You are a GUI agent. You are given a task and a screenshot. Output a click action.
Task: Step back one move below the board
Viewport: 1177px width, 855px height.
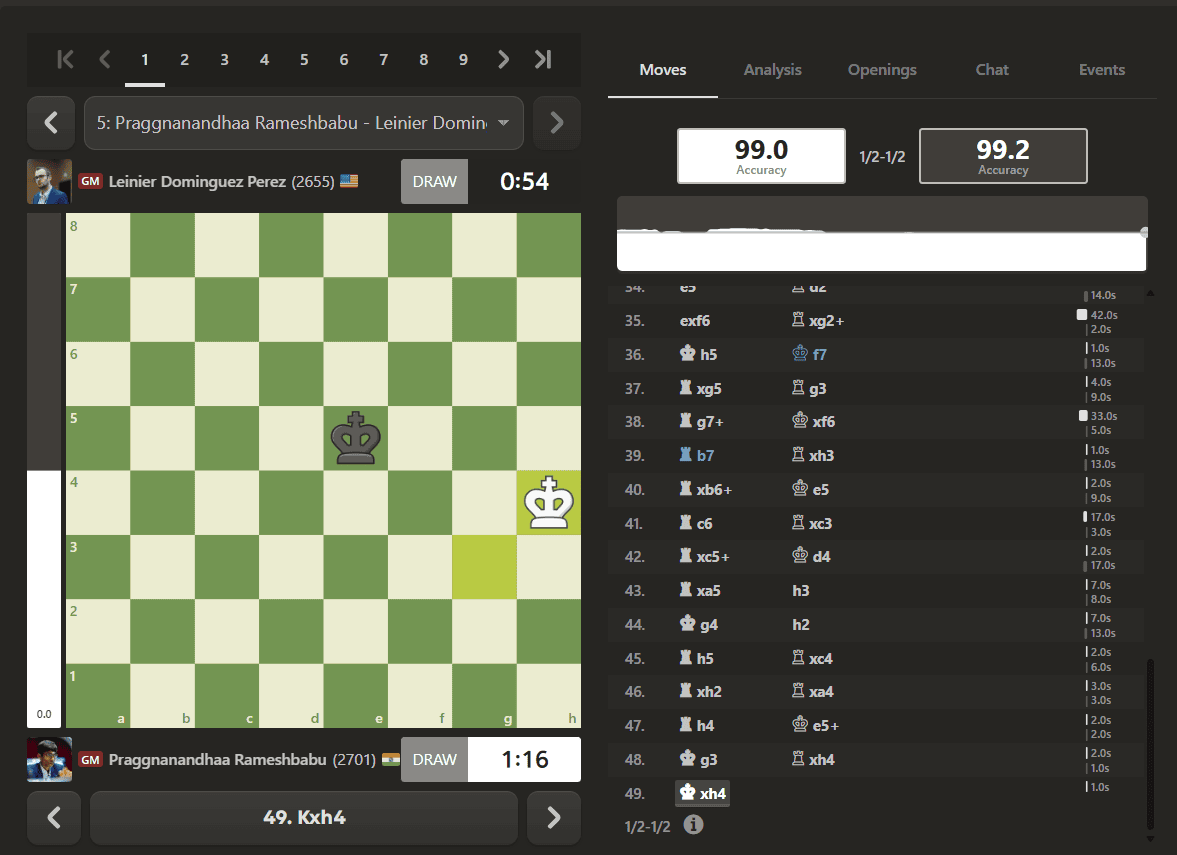pyautogui.click(x=53, y=817)
